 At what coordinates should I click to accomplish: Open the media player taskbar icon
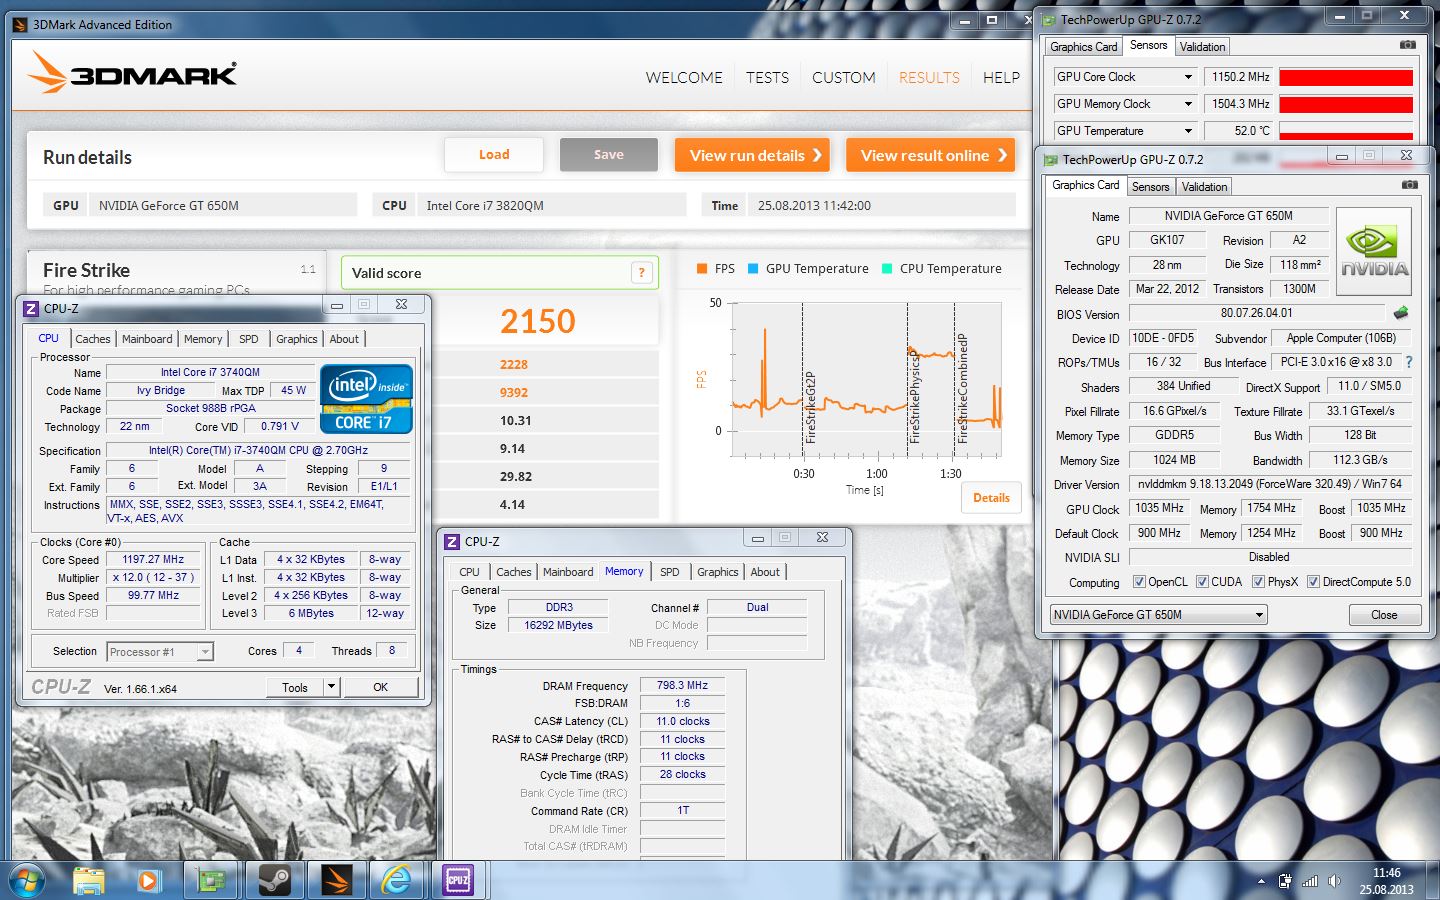point(149,881)
